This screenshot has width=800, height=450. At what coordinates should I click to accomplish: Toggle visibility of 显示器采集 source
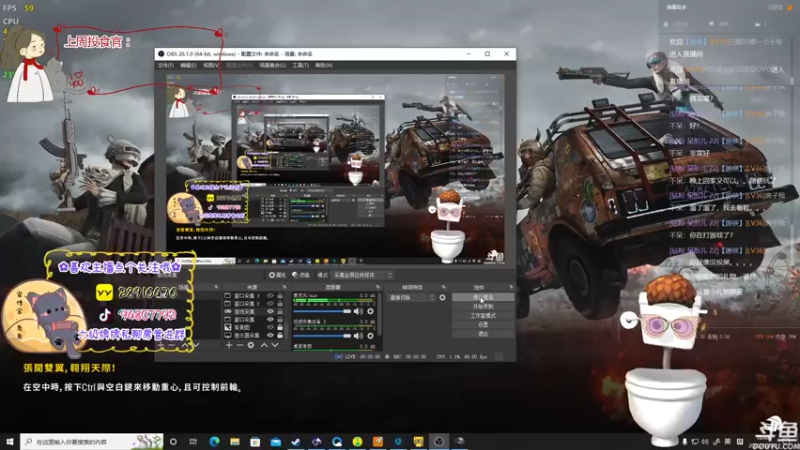click(x=270, y=336)
